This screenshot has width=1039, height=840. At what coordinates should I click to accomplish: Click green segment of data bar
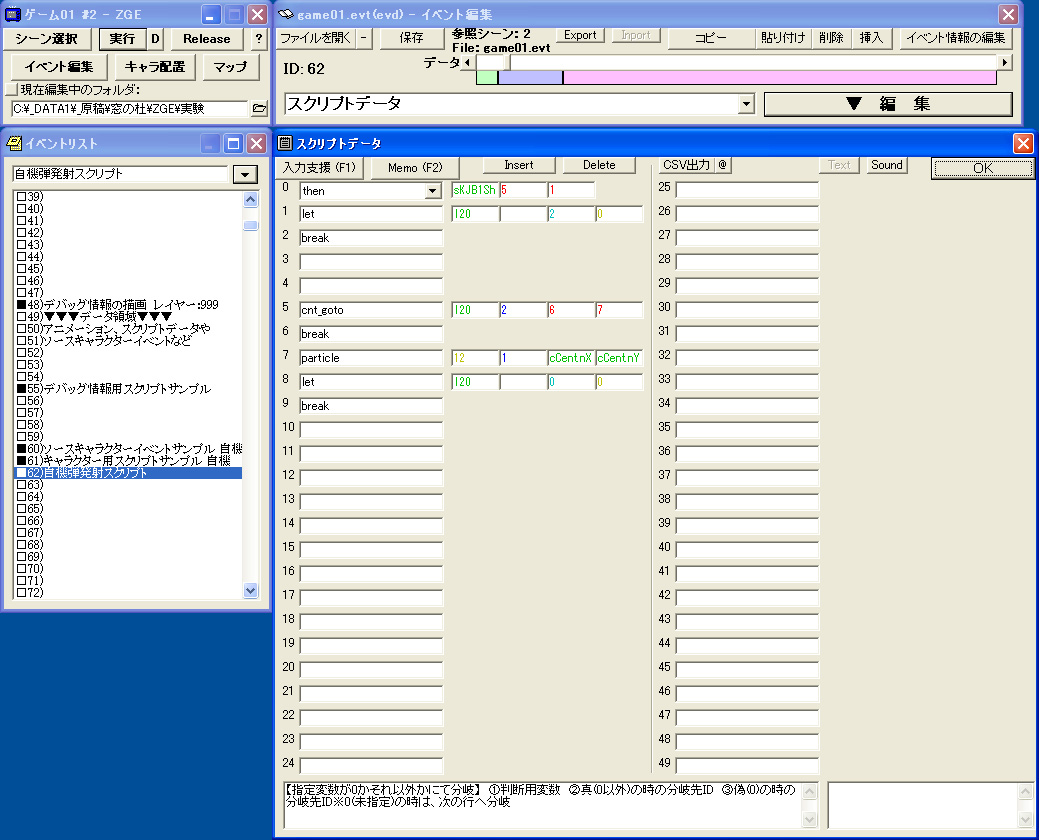[x=487, y=78]
